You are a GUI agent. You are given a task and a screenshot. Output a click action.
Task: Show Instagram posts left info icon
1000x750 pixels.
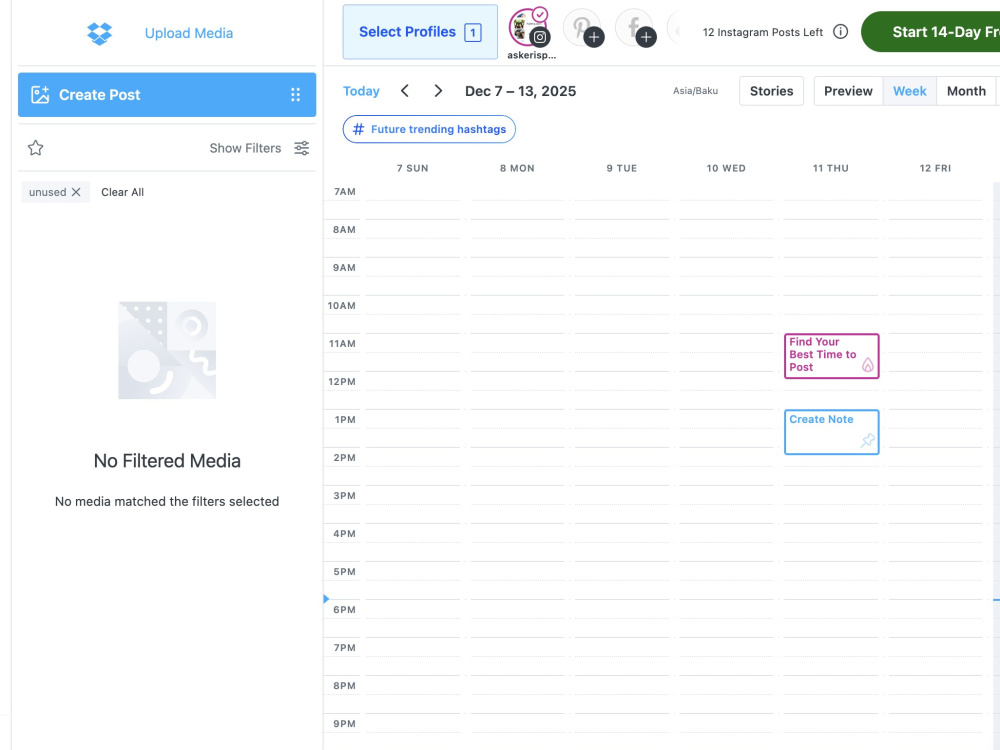841,31
